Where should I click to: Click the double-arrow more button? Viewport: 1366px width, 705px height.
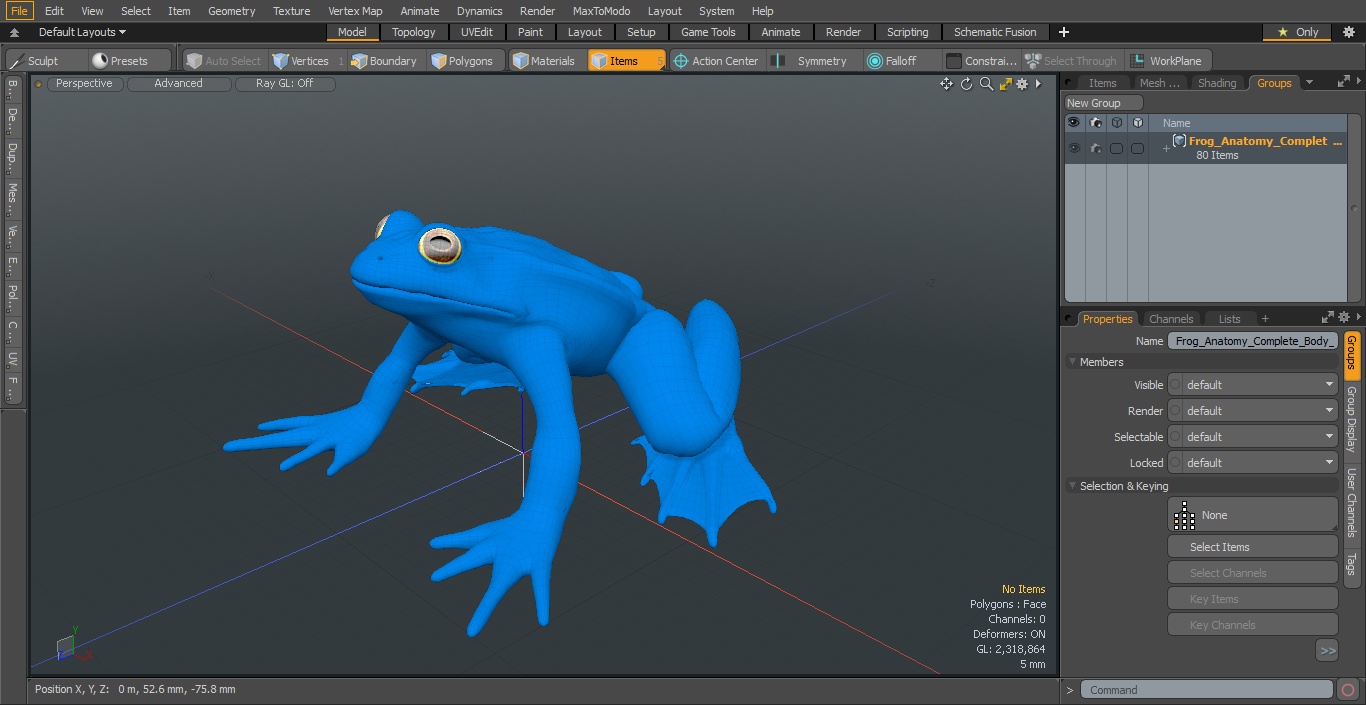tap(1327, 651)
